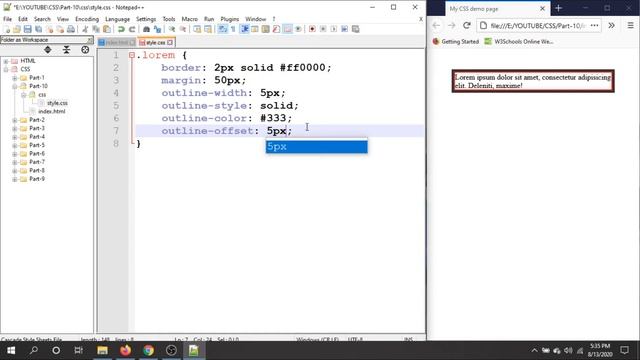The height and width of the screenshot is (360, 640).
Task: Click the Save recorded macro icon
Action: (356, 29)
